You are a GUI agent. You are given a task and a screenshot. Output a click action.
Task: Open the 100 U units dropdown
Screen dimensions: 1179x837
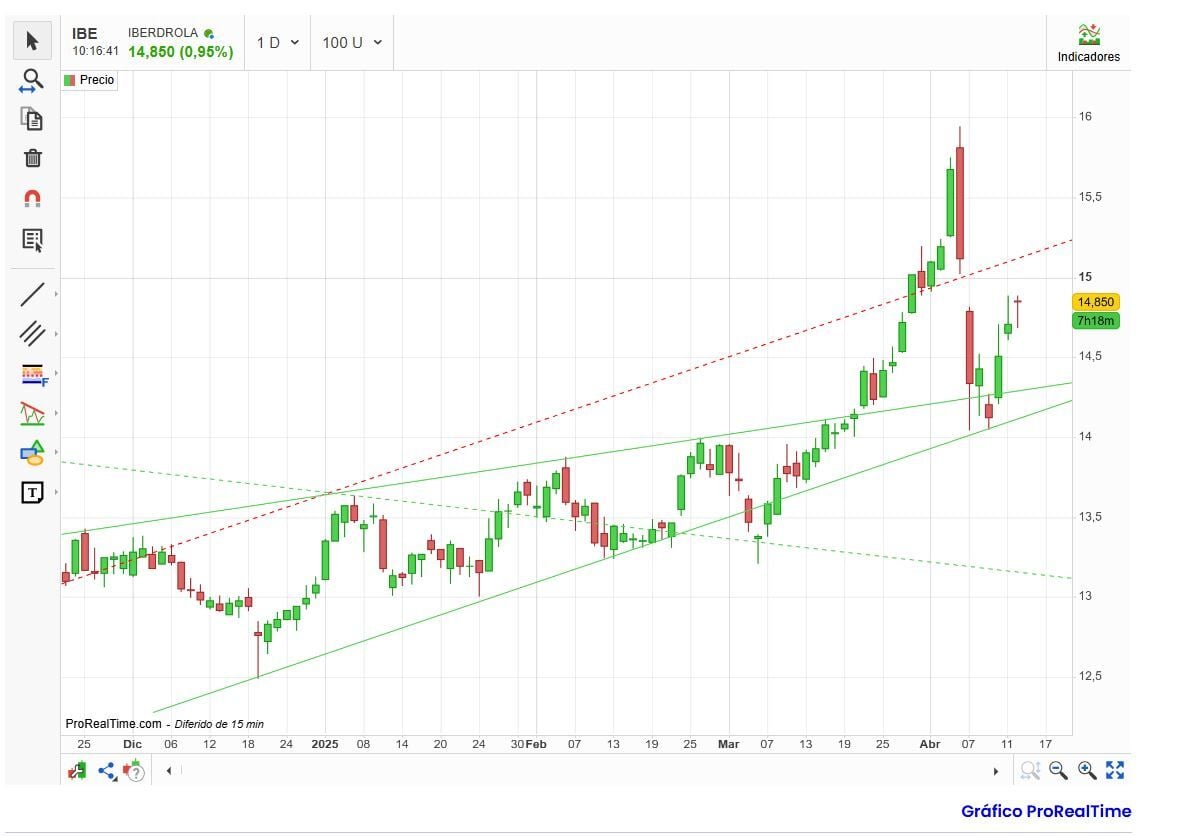tap(352, 43)
